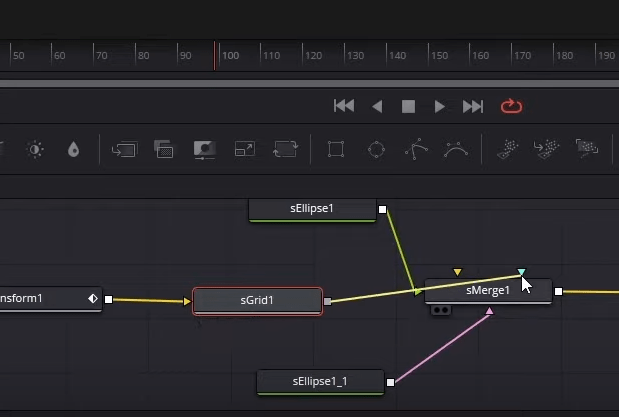Jump to the last frame
This screenshot has height=417, width=619.
pos(473,106)
